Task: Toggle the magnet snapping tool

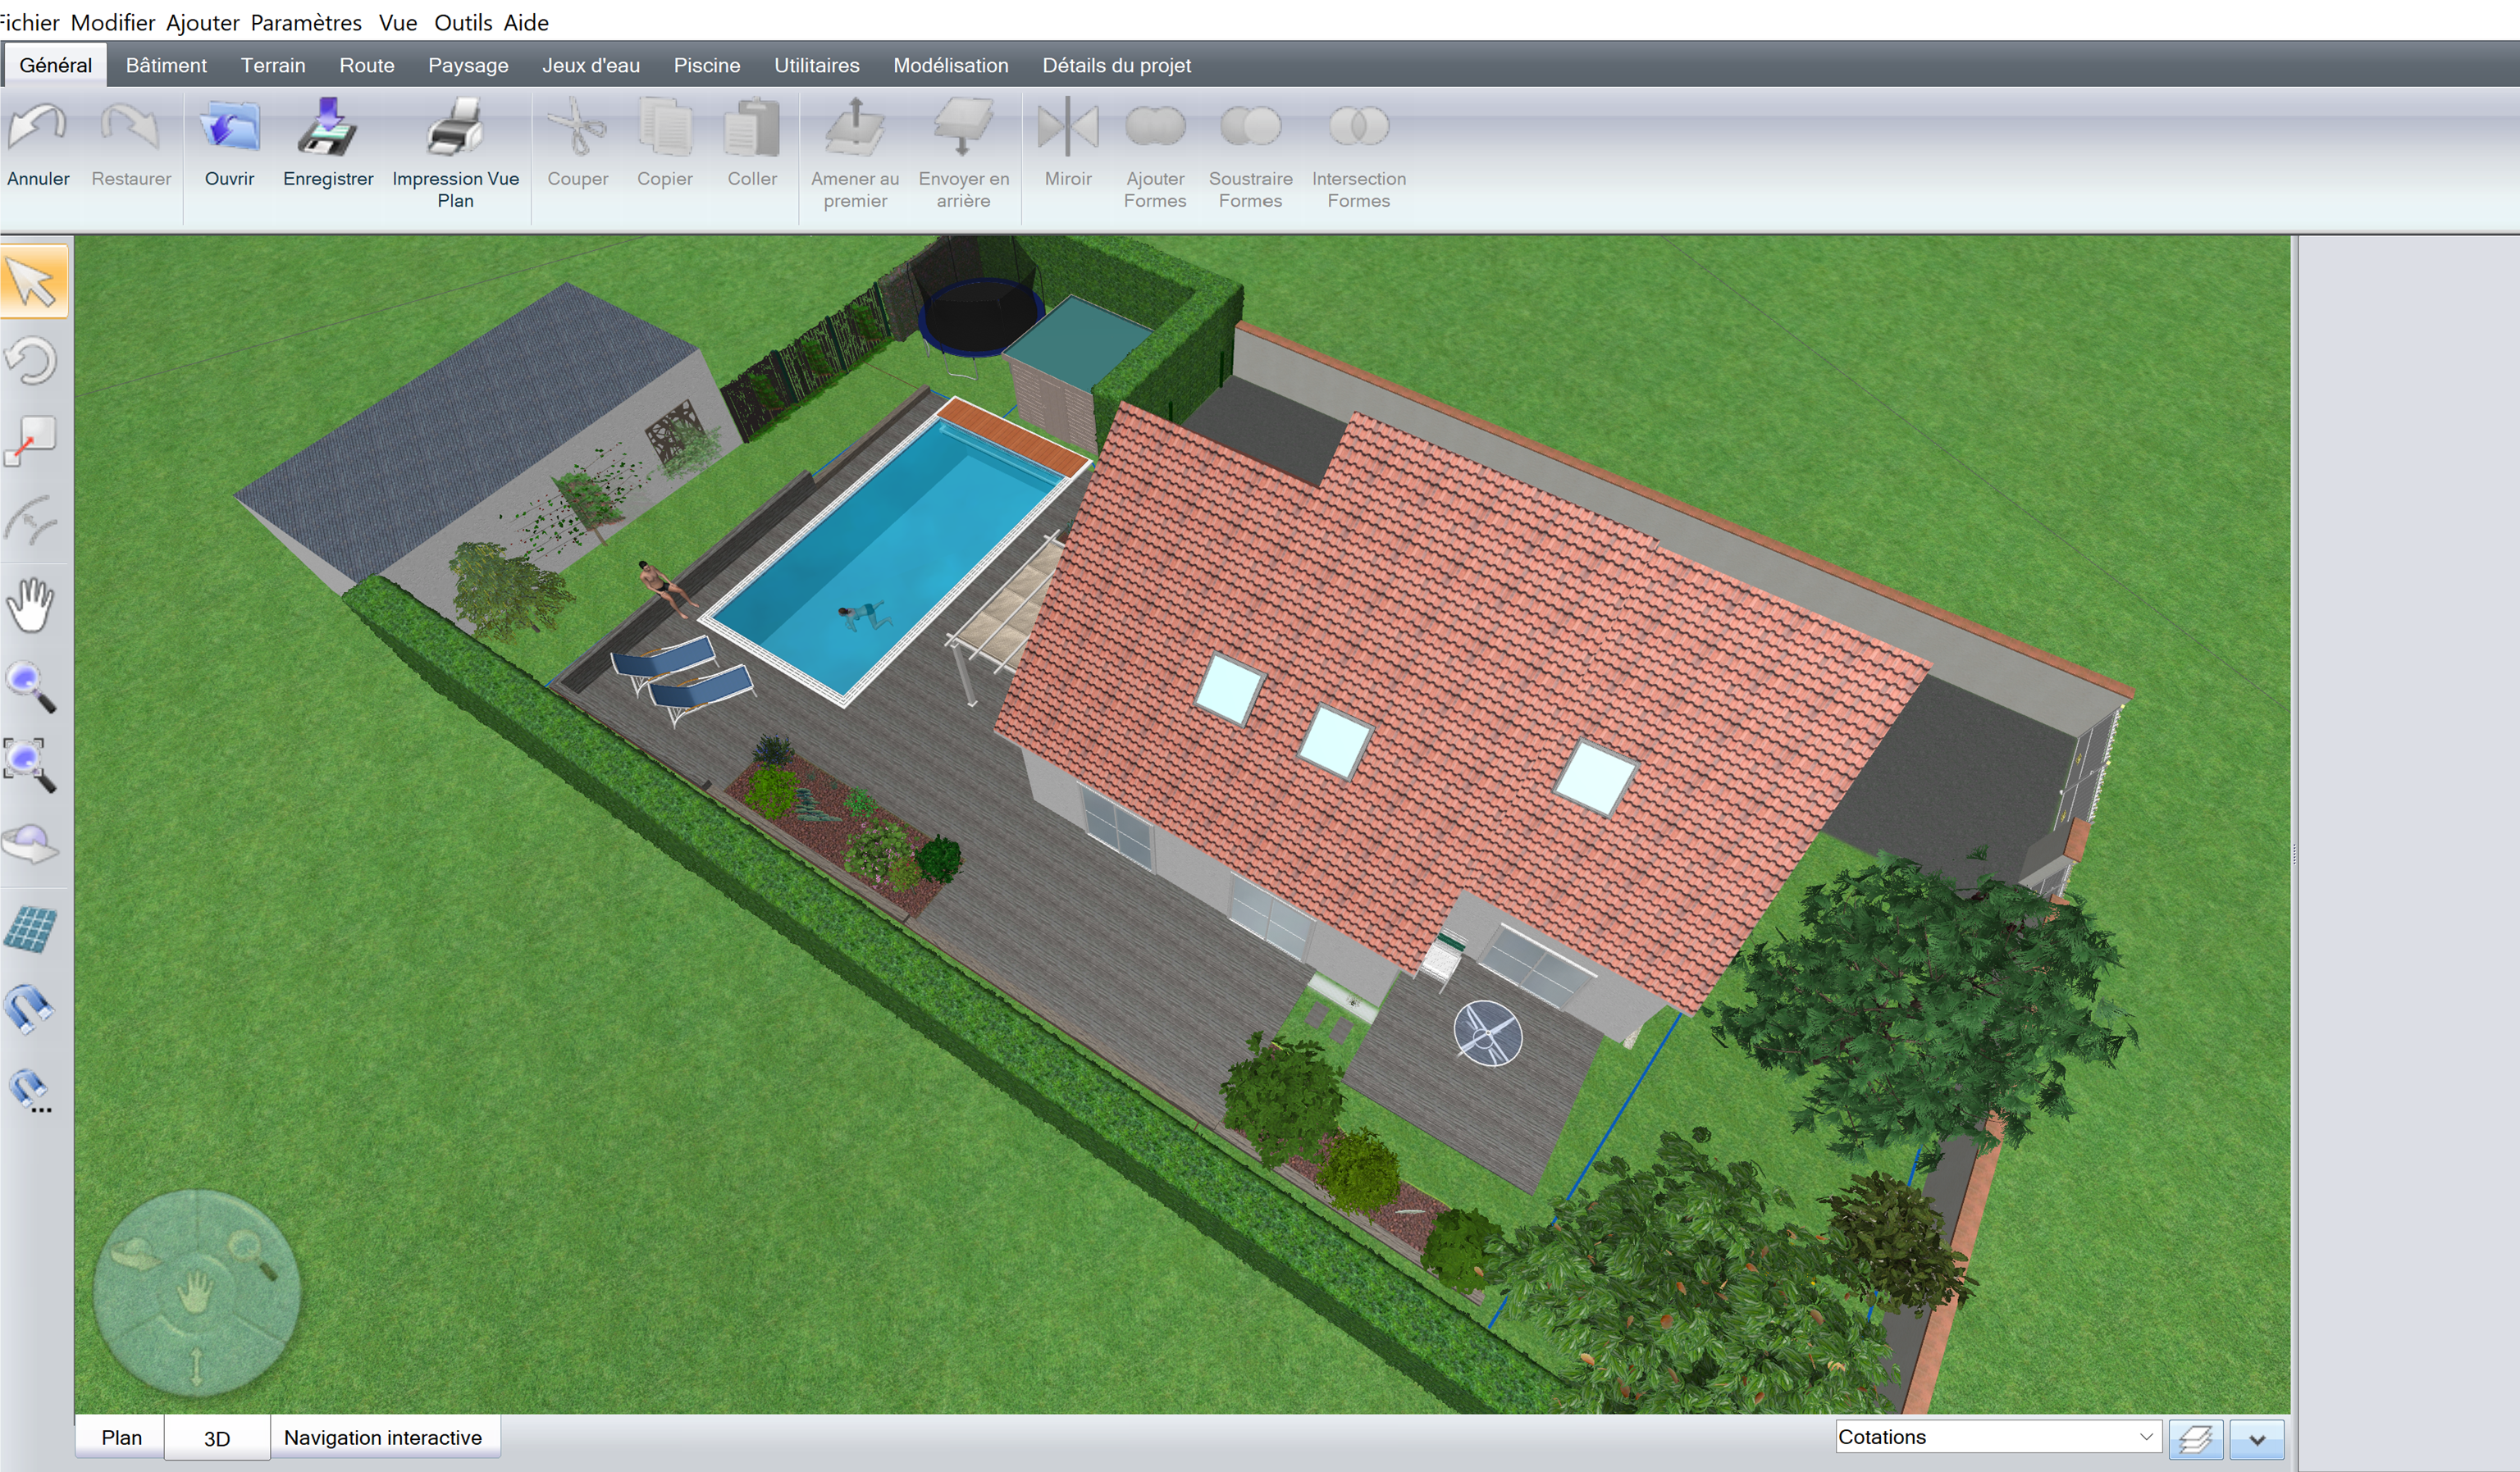Action: [30, 1008]
